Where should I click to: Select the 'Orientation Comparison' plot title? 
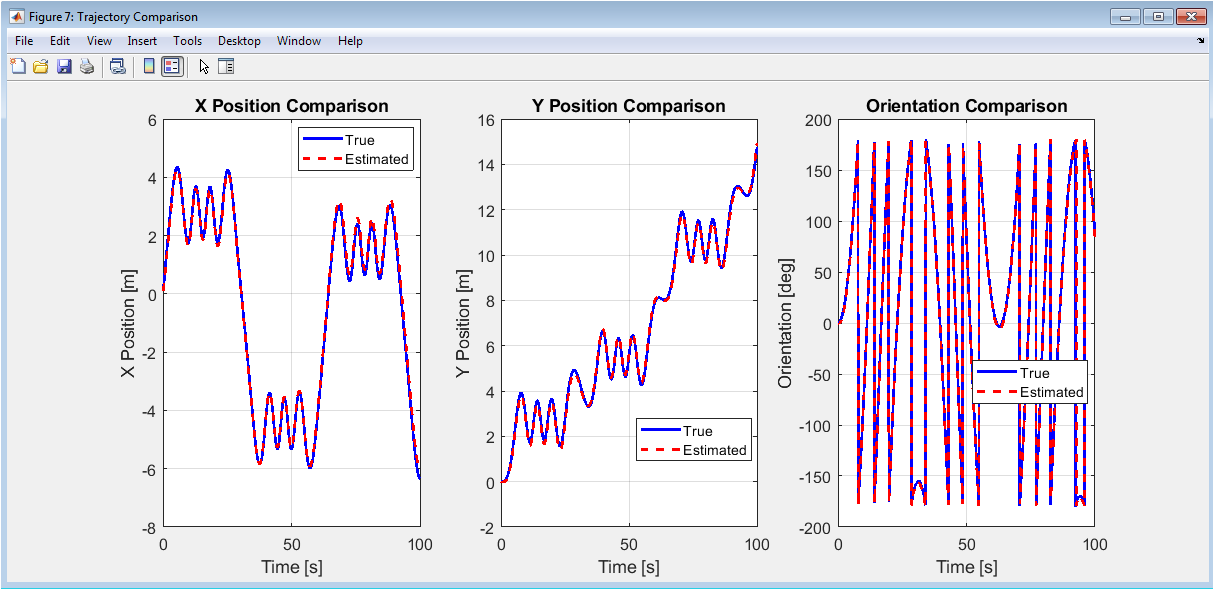click(967, 106)
